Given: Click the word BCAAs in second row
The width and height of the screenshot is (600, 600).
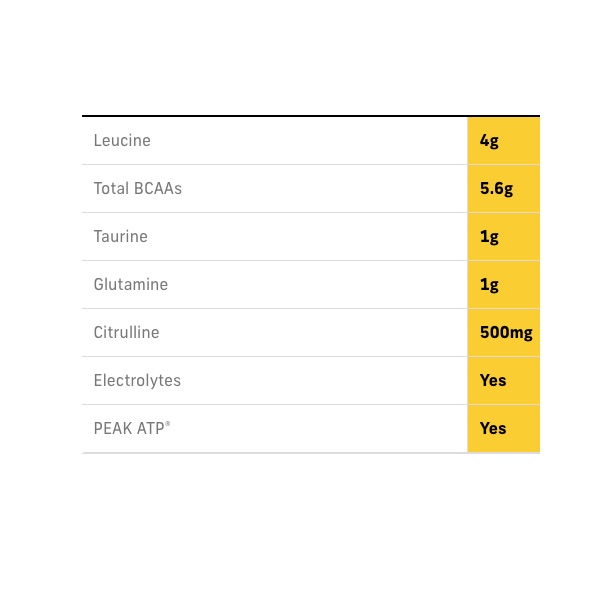Looking at the screenshot, I should (156, 189).
